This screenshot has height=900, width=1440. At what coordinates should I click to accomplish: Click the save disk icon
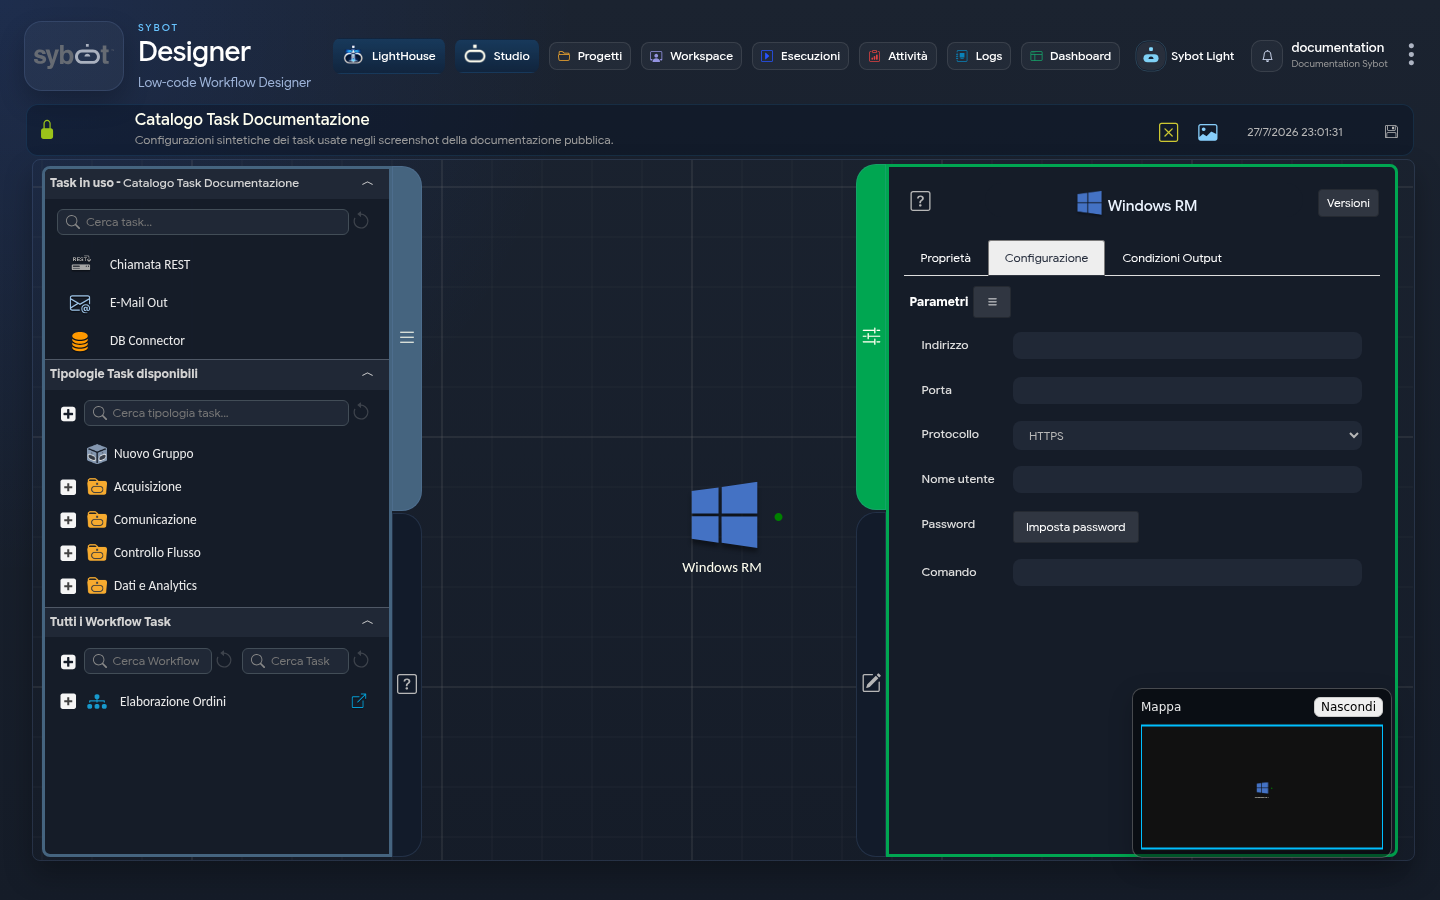tap(1391, 132)
